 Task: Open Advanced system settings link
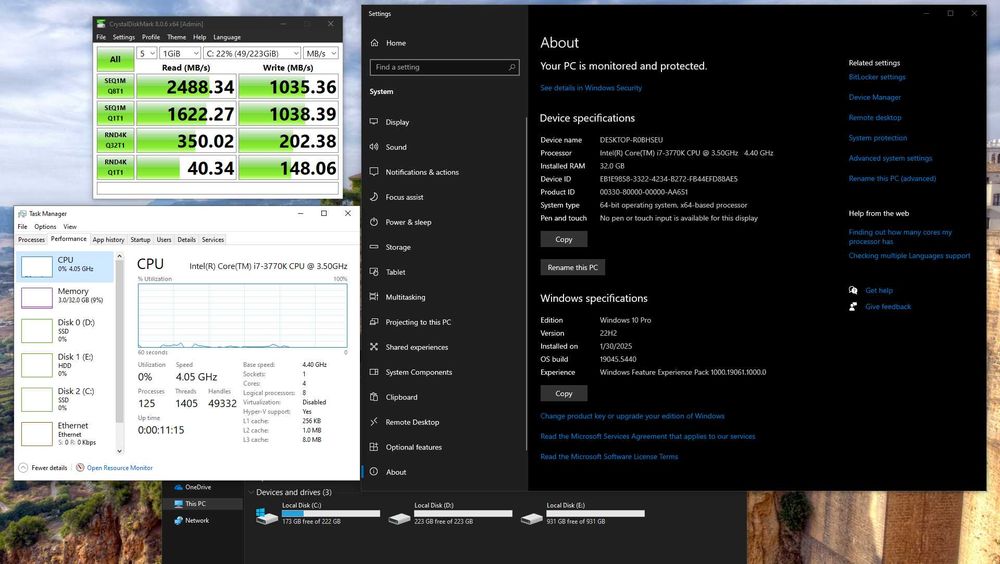[x=890, y=158]
